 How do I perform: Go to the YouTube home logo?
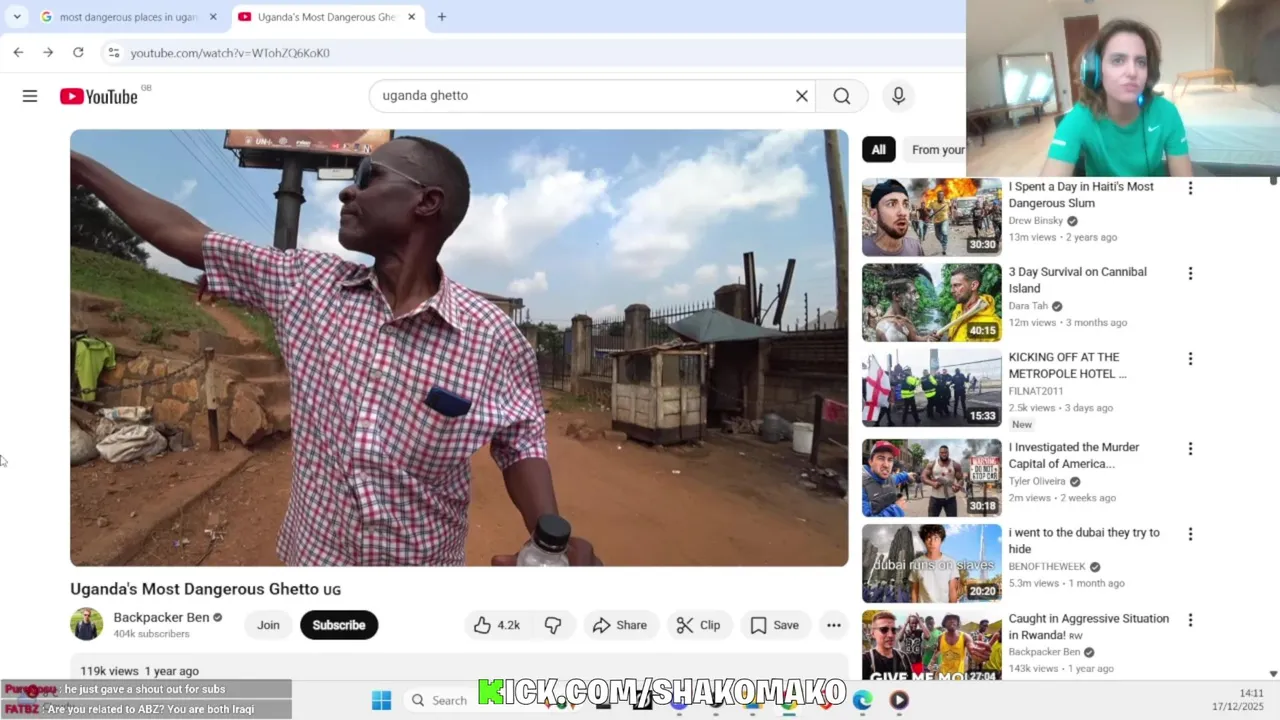tap(98, 96)
